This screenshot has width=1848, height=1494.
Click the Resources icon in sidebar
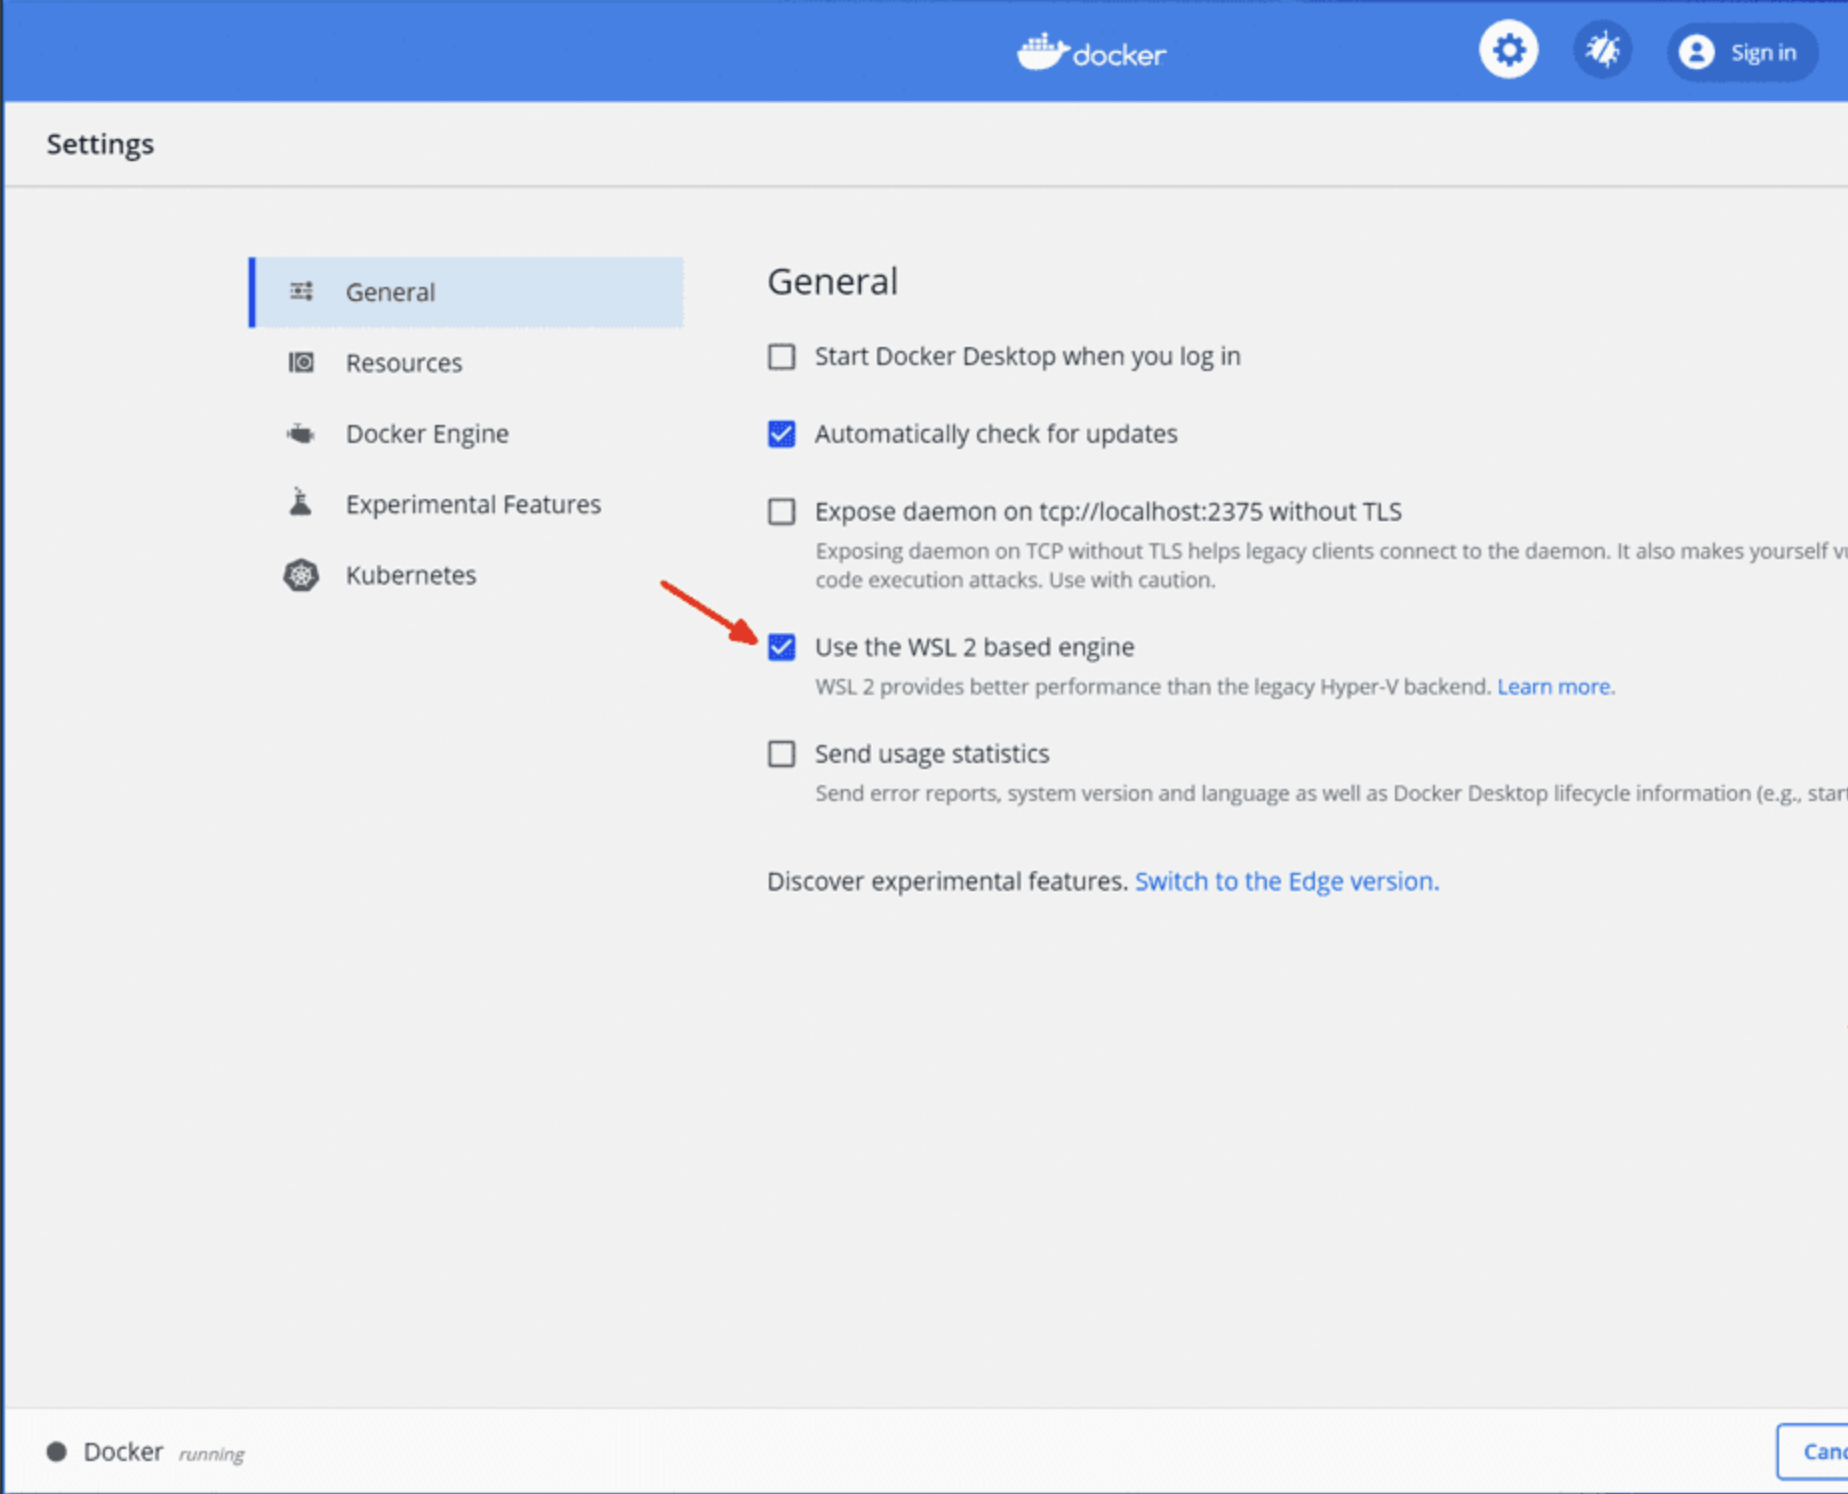point(301,362)
